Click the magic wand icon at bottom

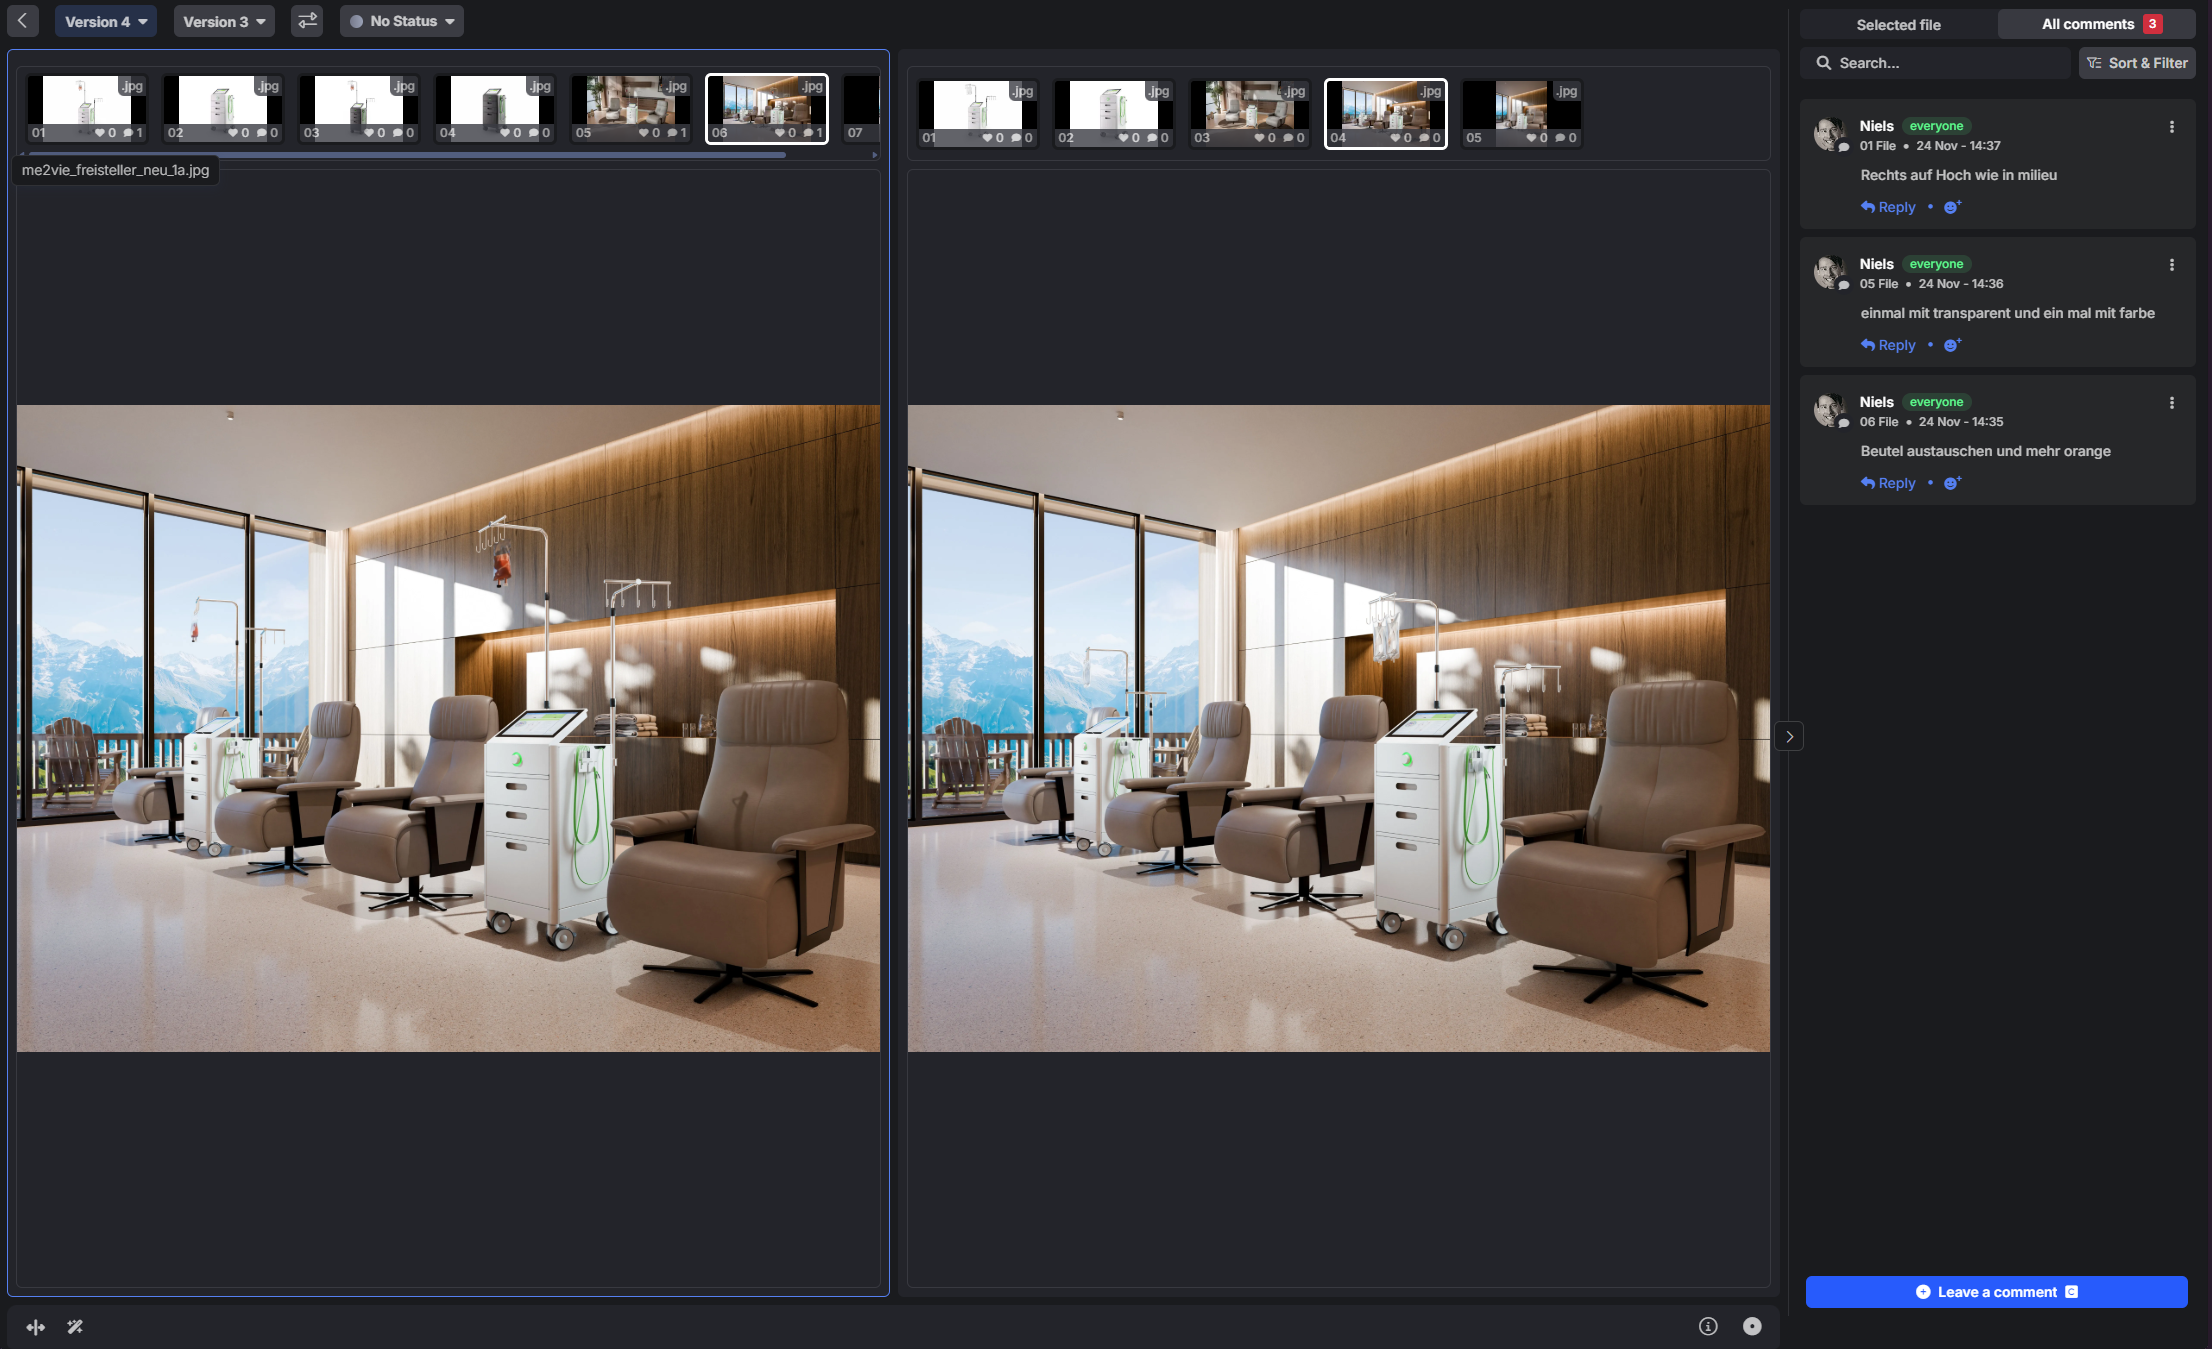(75, 1327)
